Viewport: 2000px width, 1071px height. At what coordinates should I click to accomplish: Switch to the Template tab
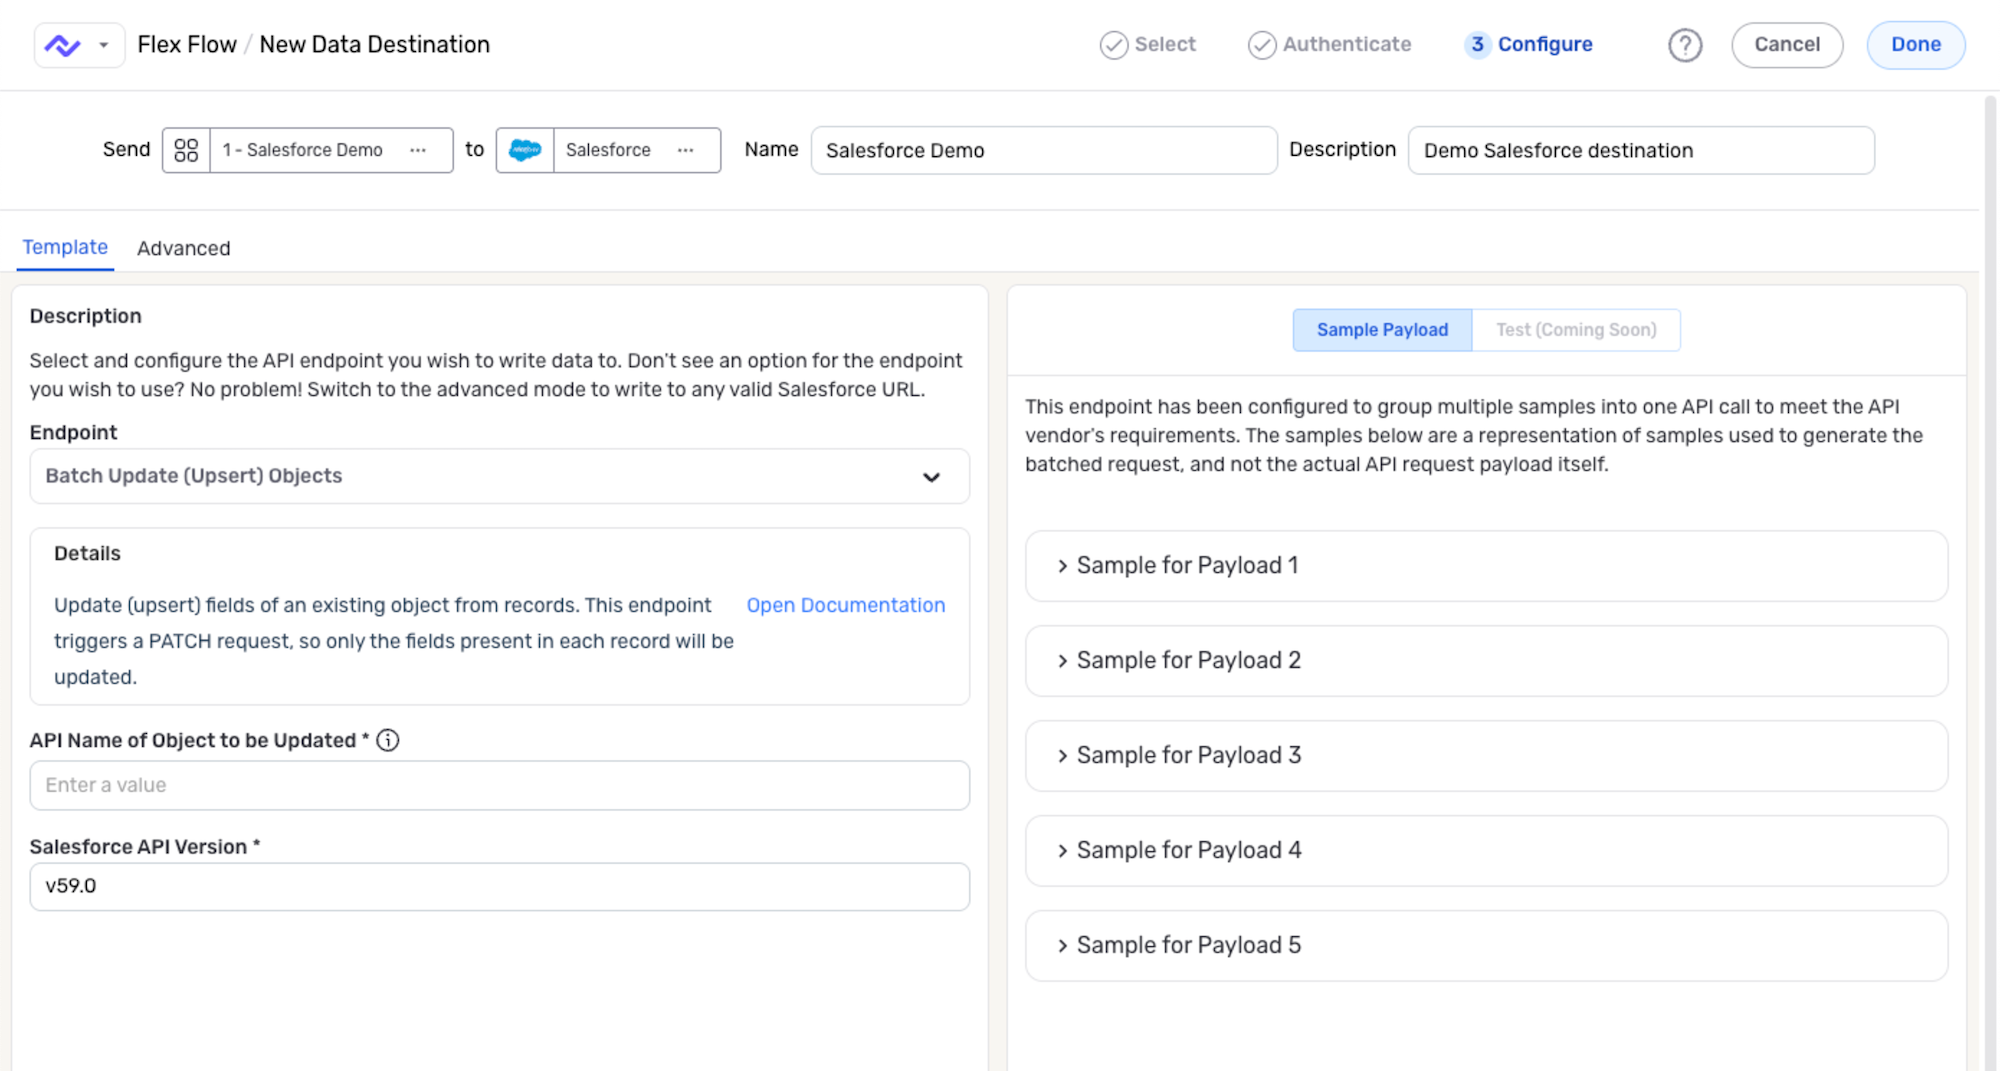point(65,247)
